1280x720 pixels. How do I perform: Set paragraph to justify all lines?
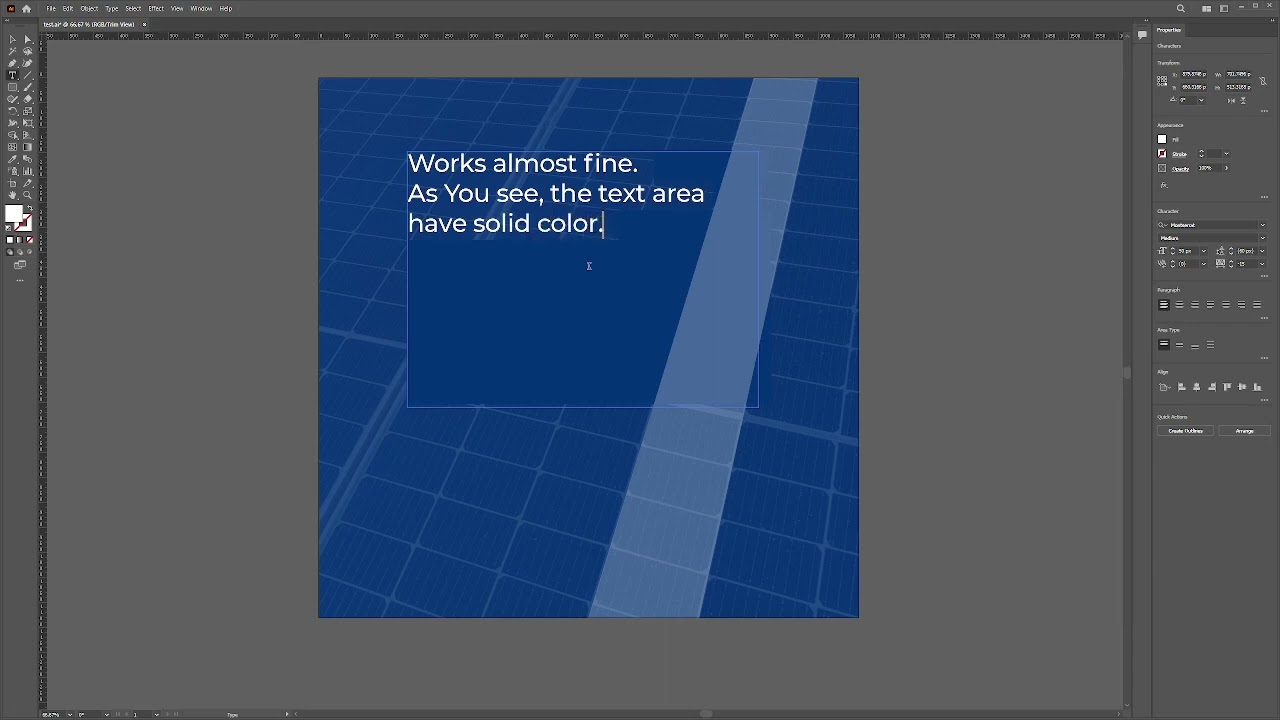tap(1257, 305)
